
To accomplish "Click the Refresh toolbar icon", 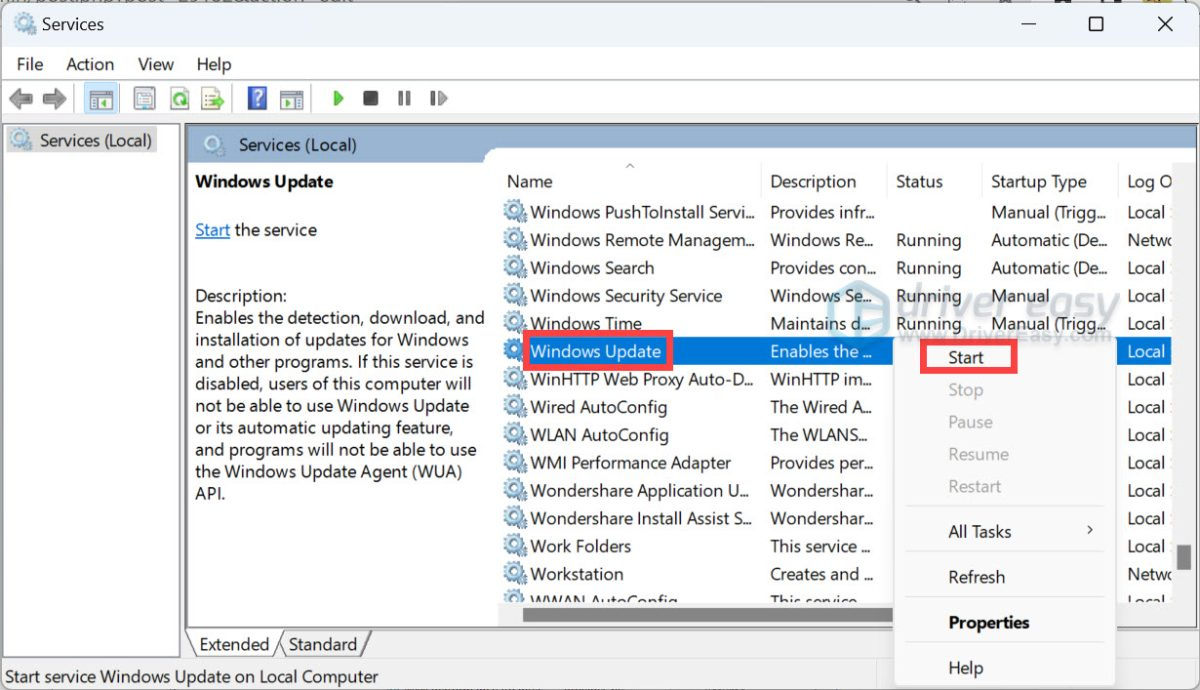I will point(179,98).
